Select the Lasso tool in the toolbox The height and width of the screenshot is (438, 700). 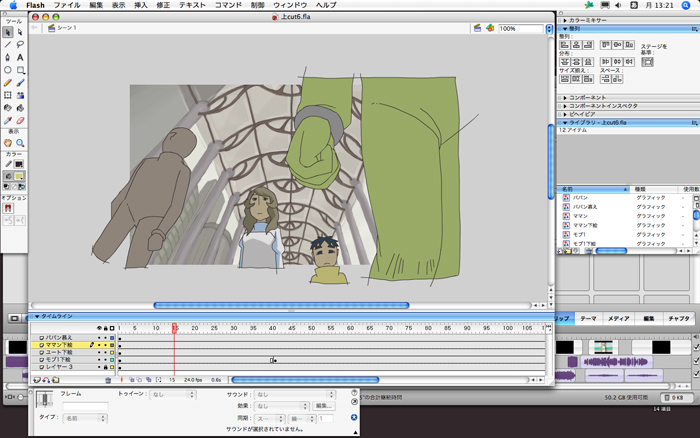tap(20, 44)
